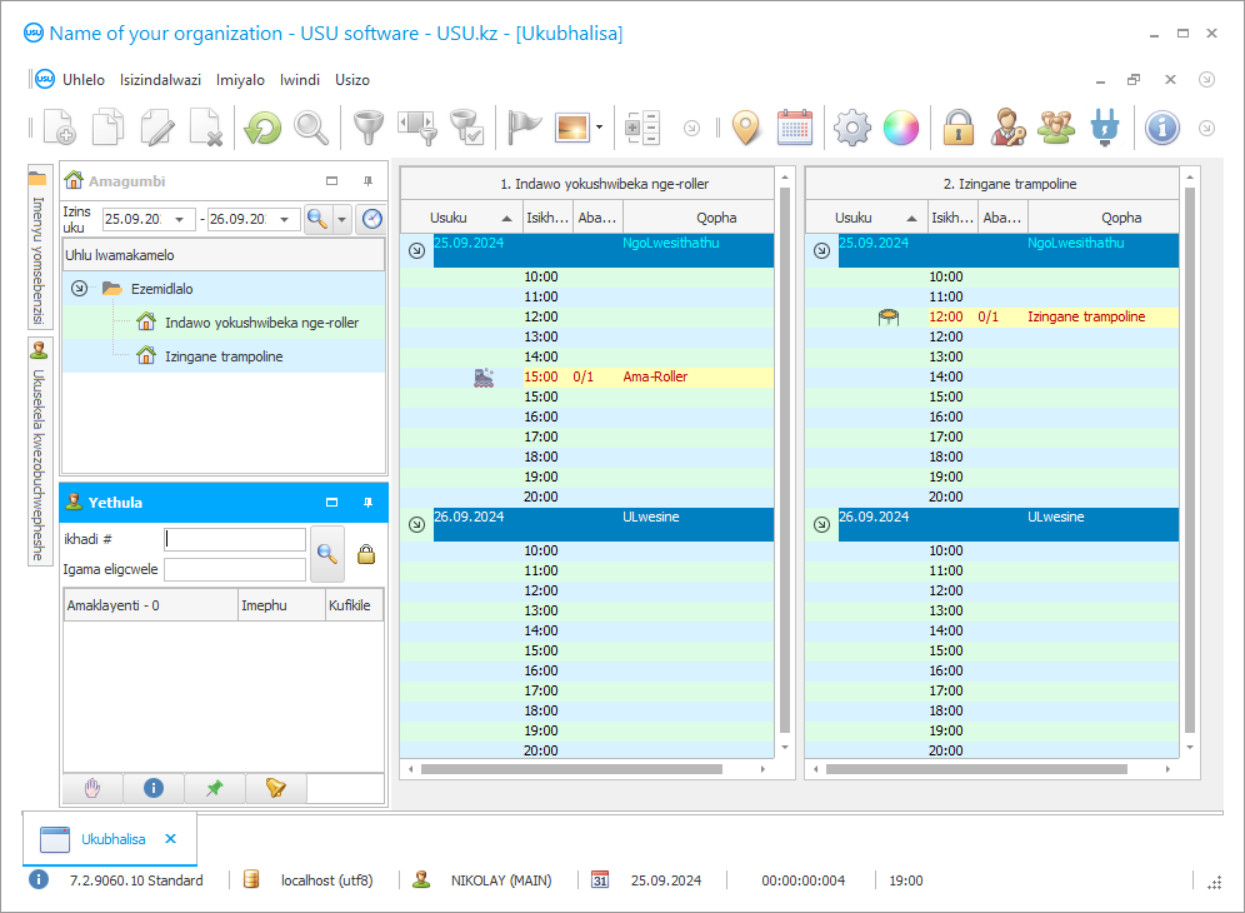Image resolution: width=1245 pixels, height=913 pixels.
Task: Click the flag toolbar icon
Action: [523, 128]
